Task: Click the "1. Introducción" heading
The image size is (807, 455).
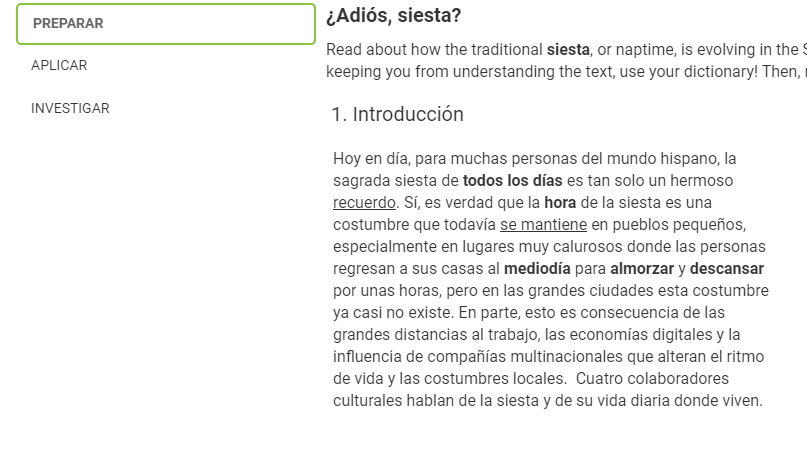Action: [398, 114]
